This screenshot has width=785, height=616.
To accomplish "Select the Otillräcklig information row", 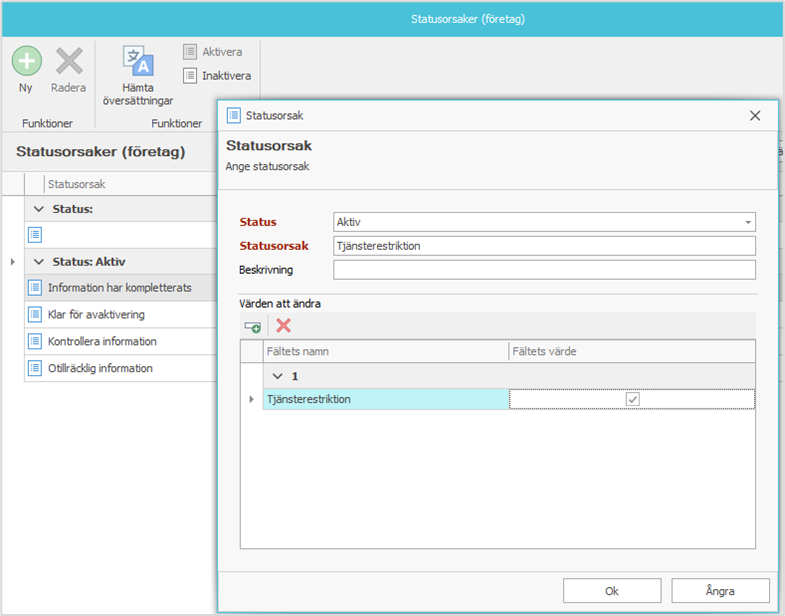I will point(100,369).
